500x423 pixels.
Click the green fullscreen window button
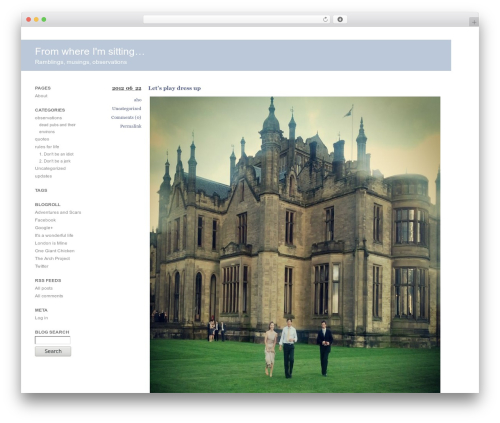pyautogui.click(x=44, y=19)
